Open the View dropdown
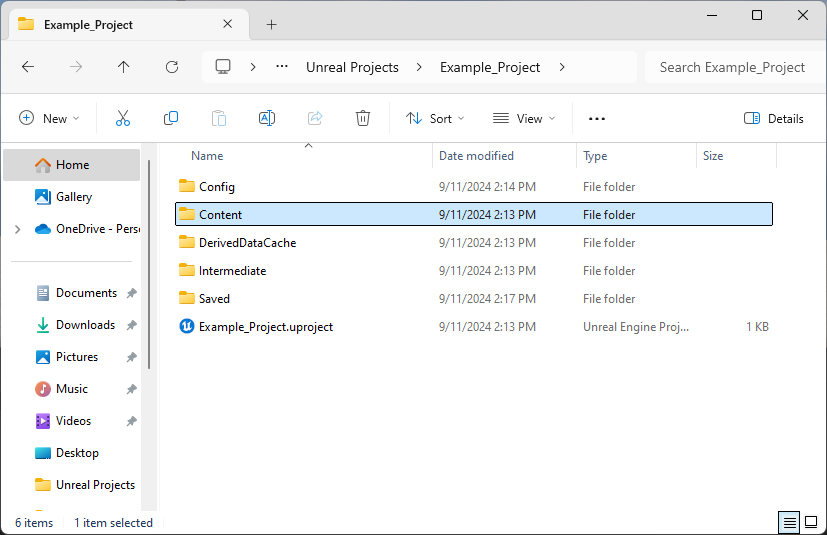The image size is (827, 535). [524, 118]
